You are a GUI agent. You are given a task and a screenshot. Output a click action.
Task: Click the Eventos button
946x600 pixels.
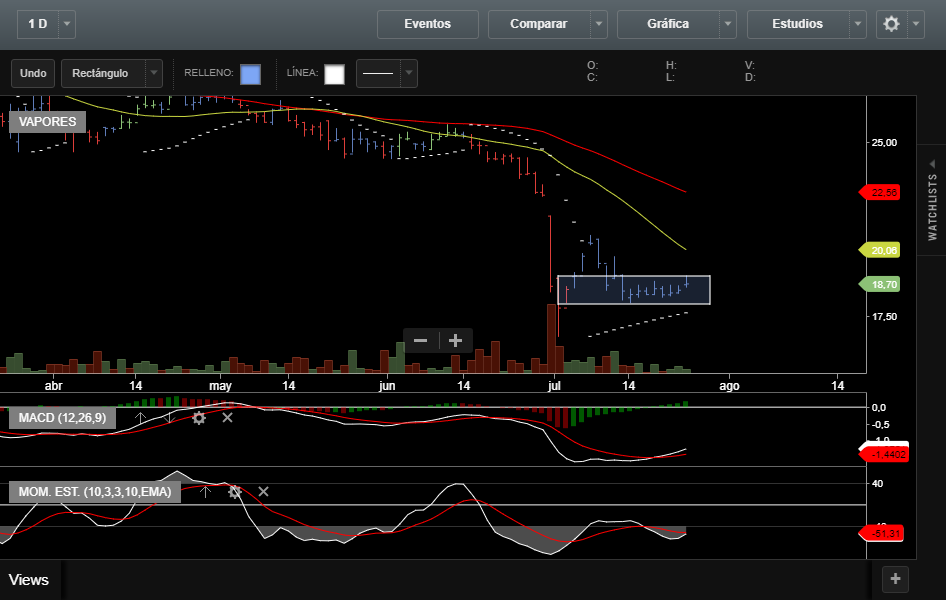[x=427, y=24]
